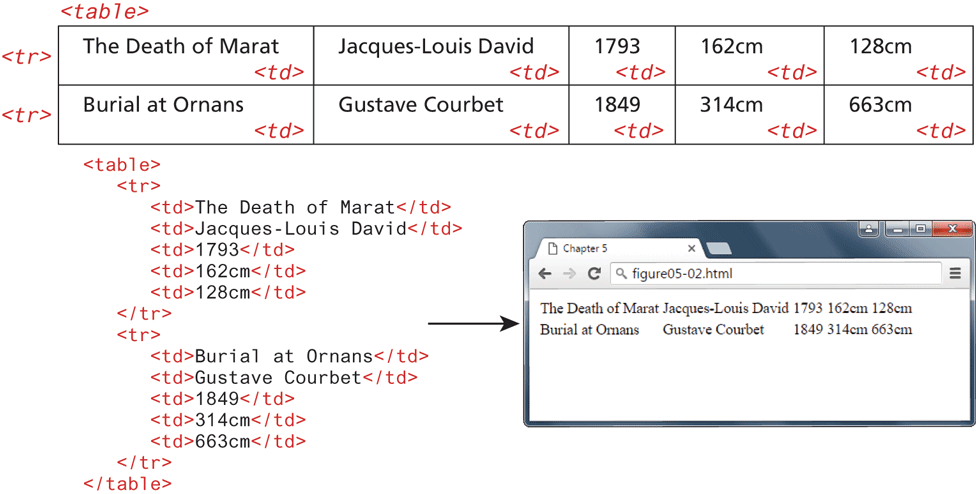Open the Chrome hamburger menu
This screenshot has width=976, height=494.
pyautogui.click(x=955, y=274)
